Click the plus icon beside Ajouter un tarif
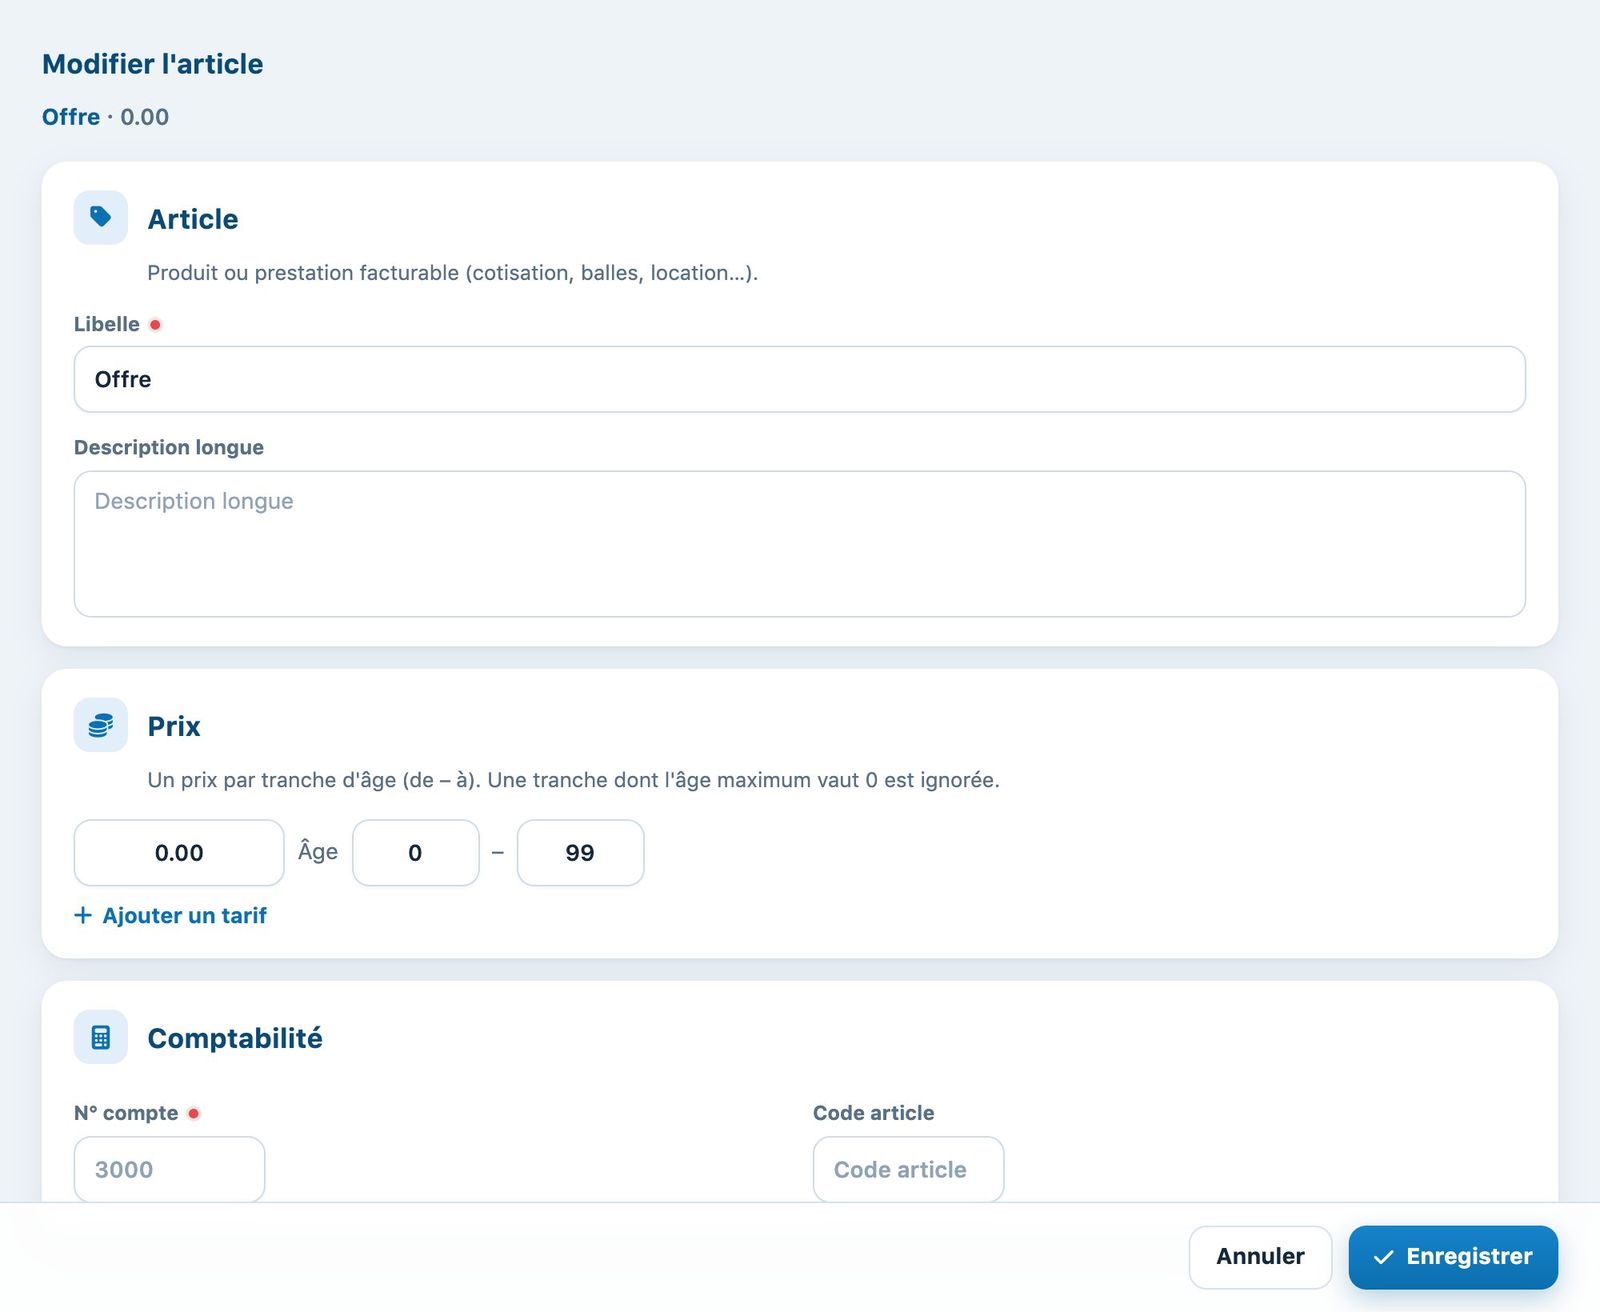The width and height of the screenshot is (1600, 1312). pos(83,915)
